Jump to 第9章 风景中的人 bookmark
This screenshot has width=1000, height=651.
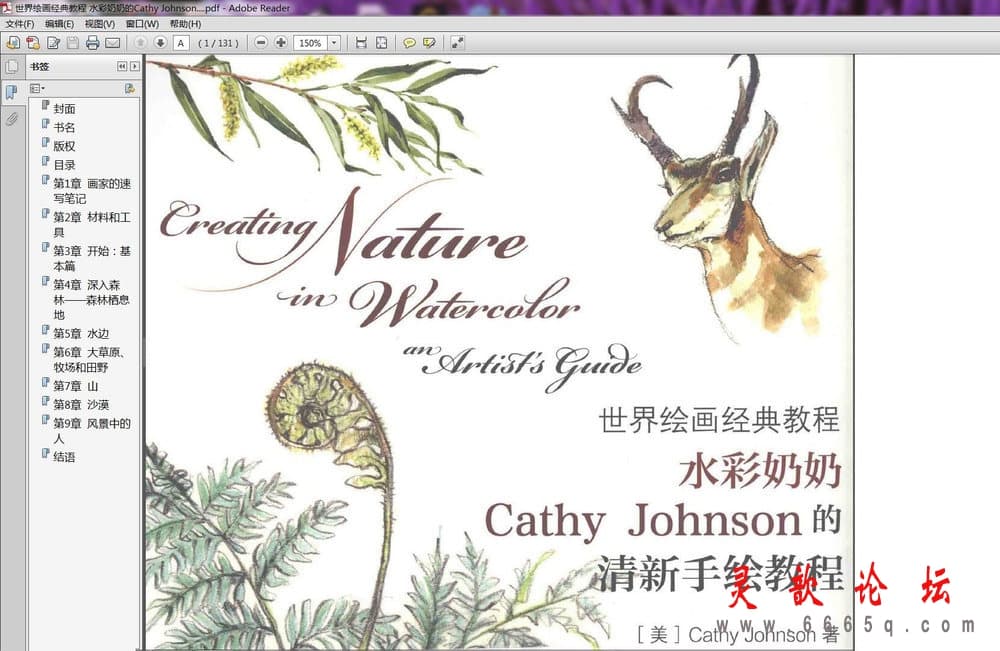92,430
